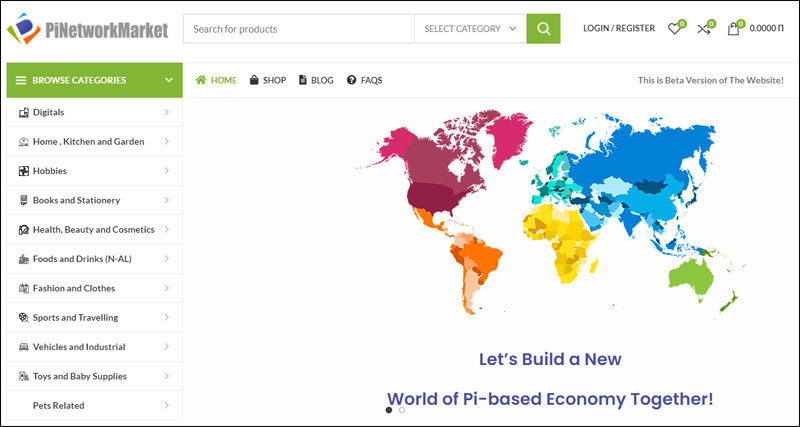Click the Health, Beauty and Cosmetics icon

[x=23, y=230]
